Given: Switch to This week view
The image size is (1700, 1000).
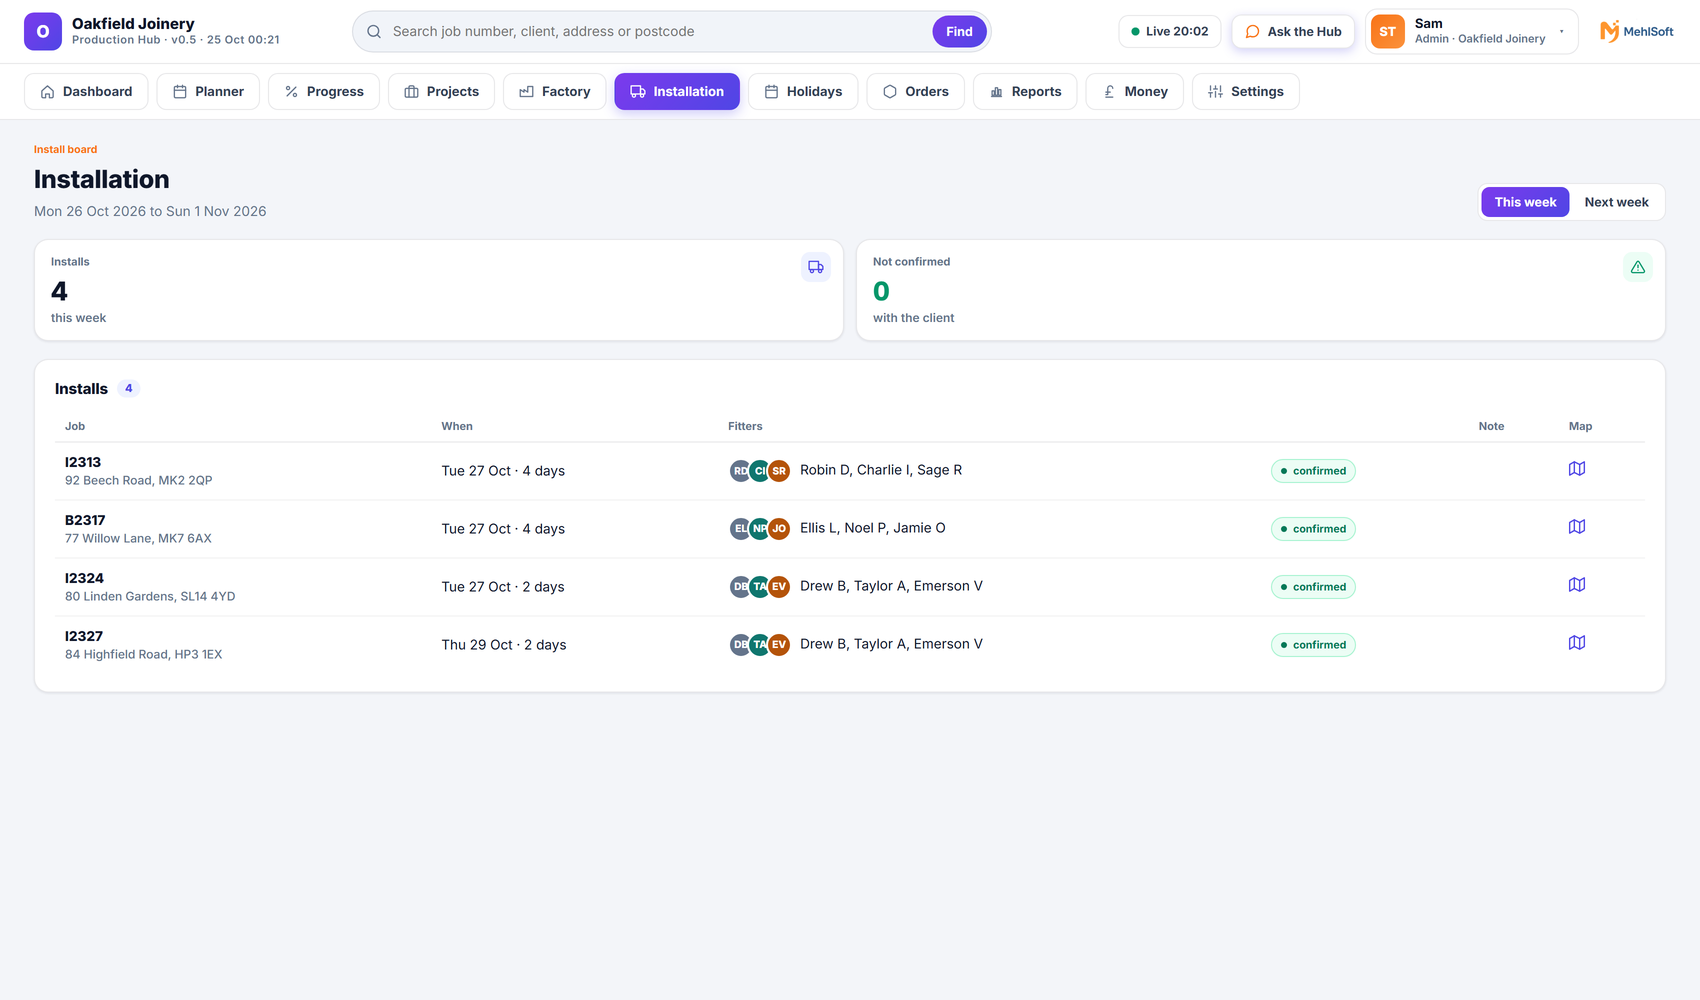Looking at the screenshot, I should click(1525, 202).
